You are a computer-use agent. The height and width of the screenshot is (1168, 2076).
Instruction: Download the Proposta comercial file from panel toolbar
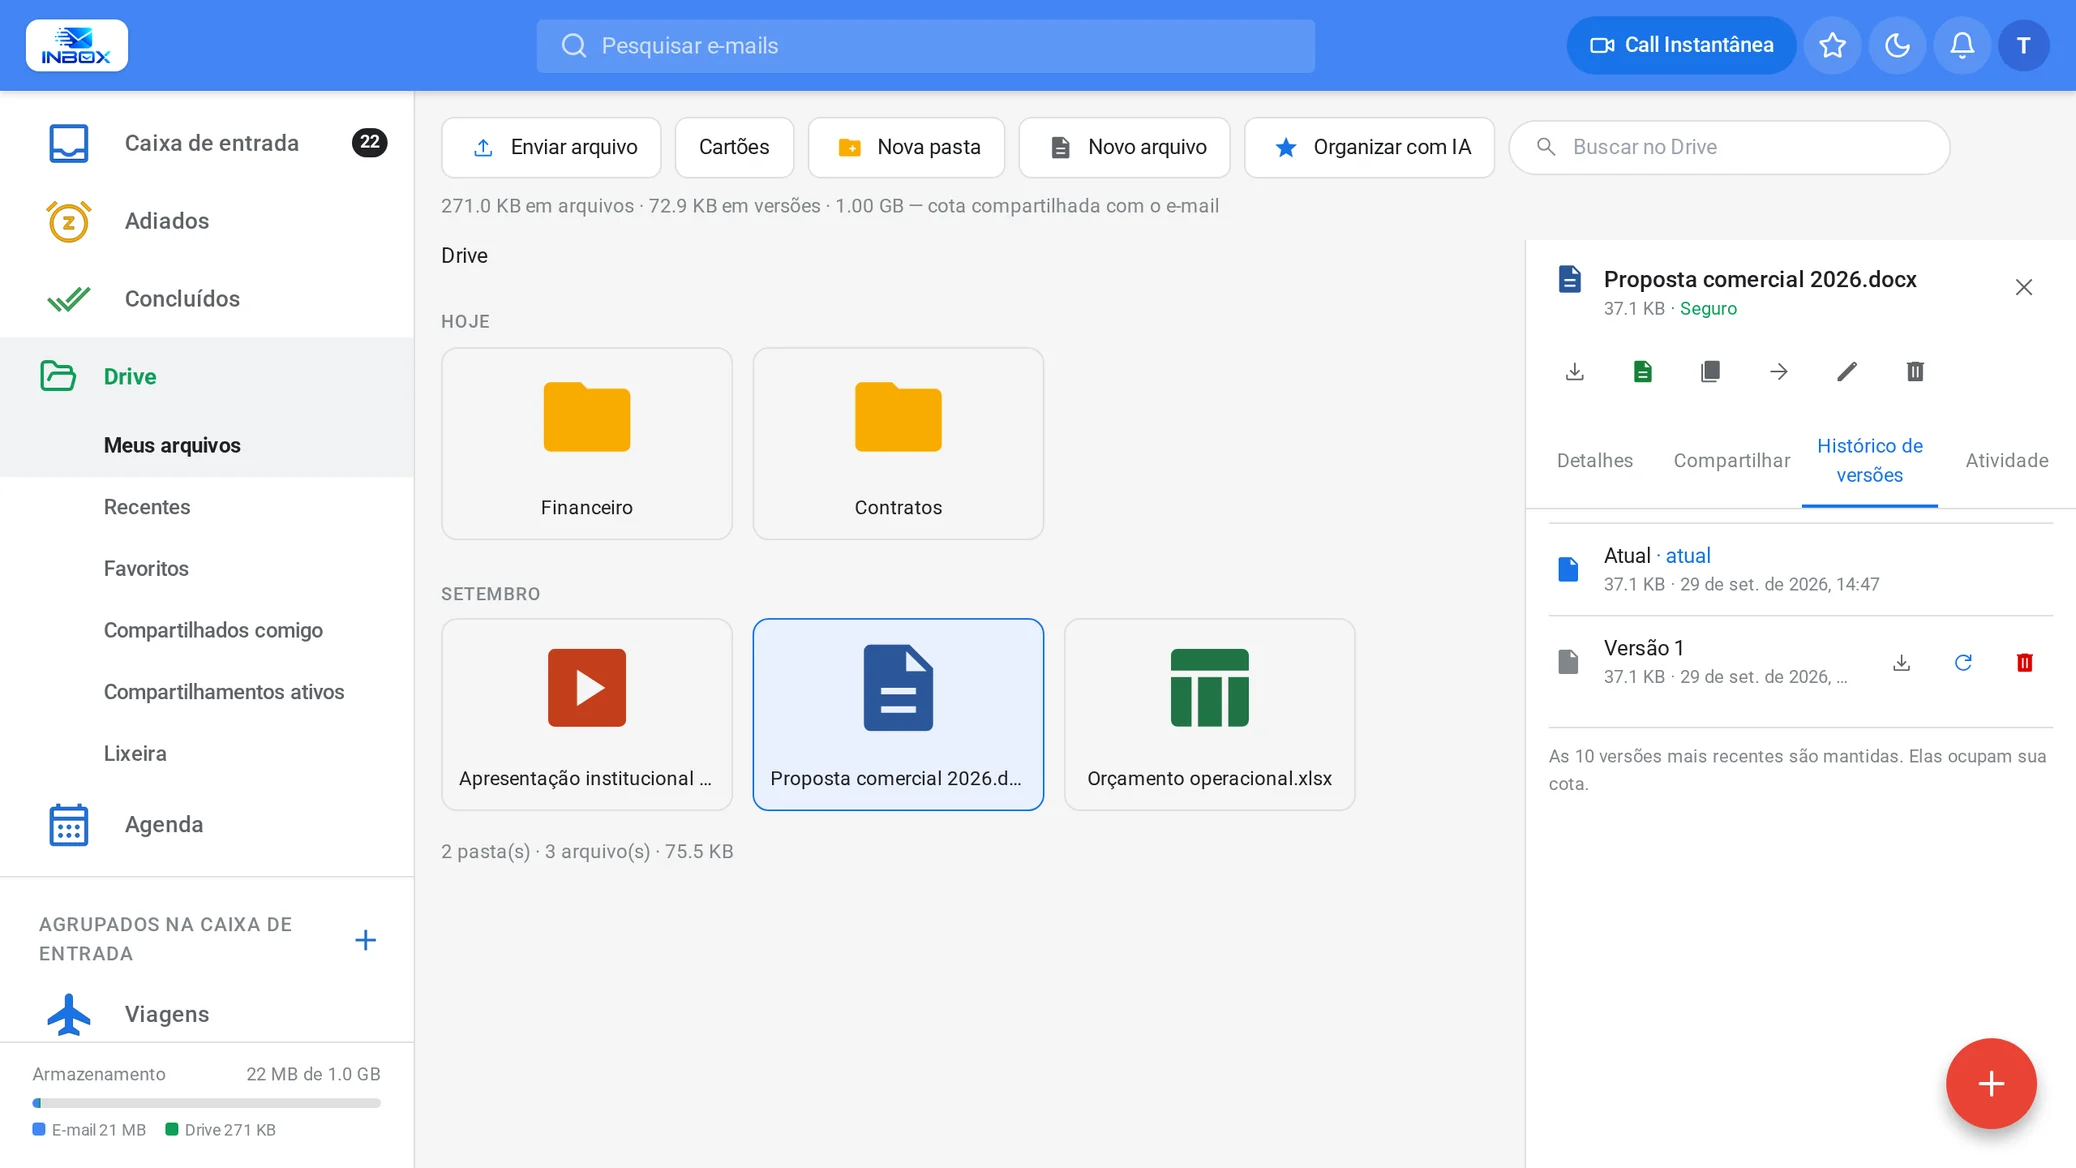click(1574, 372)
